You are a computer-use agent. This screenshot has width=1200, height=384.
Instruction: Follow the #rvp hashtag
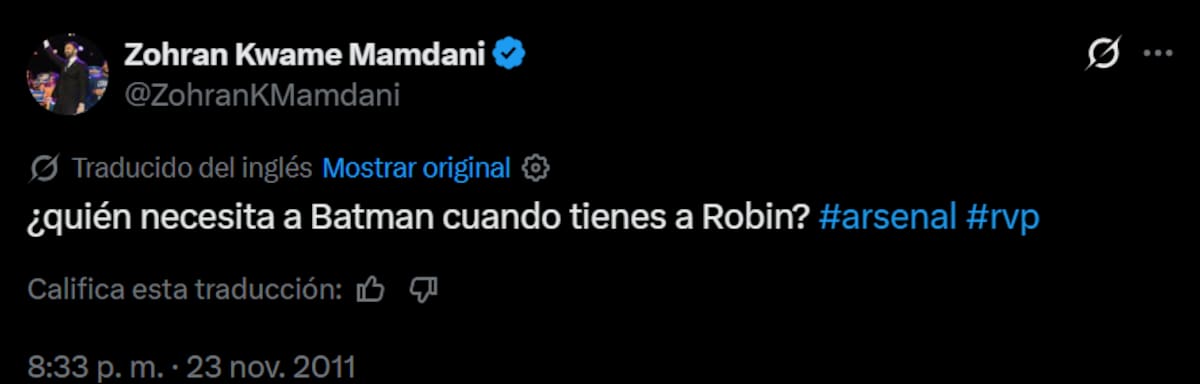(x=1003, y=219)
